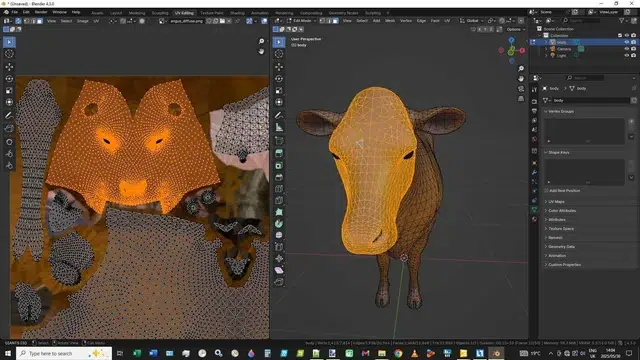Toggle render camera icon for Light object

tap(633, 55)
